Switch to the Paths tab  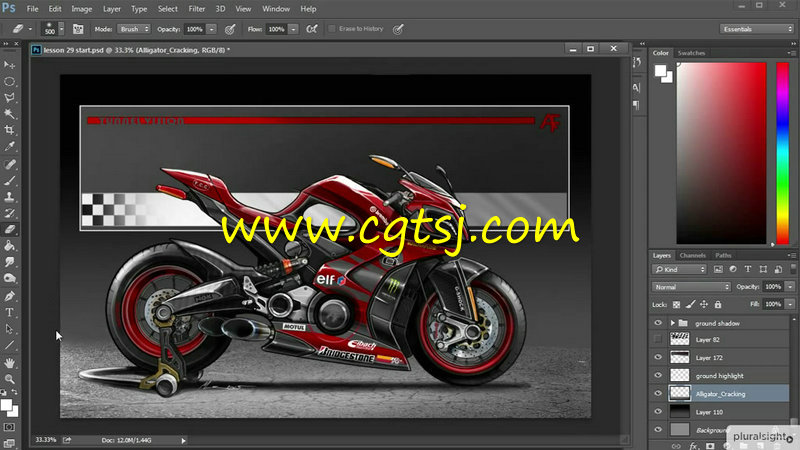click(723, 255)
